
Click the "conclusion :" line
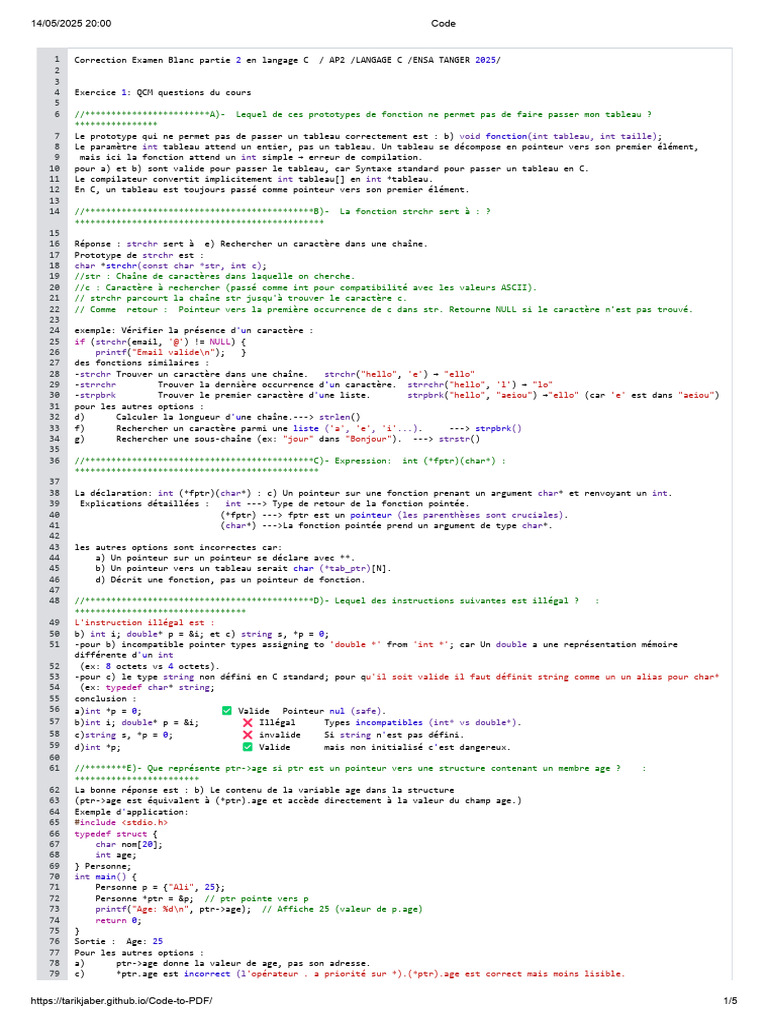click(106, 699)
